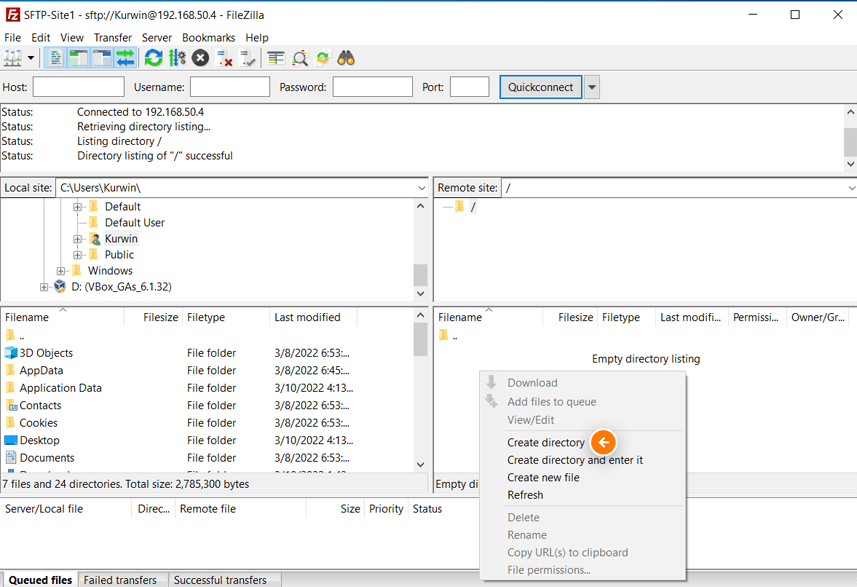Open directory listing filters
The width and height of the screenshot is (857, 587).
(274, 57)
